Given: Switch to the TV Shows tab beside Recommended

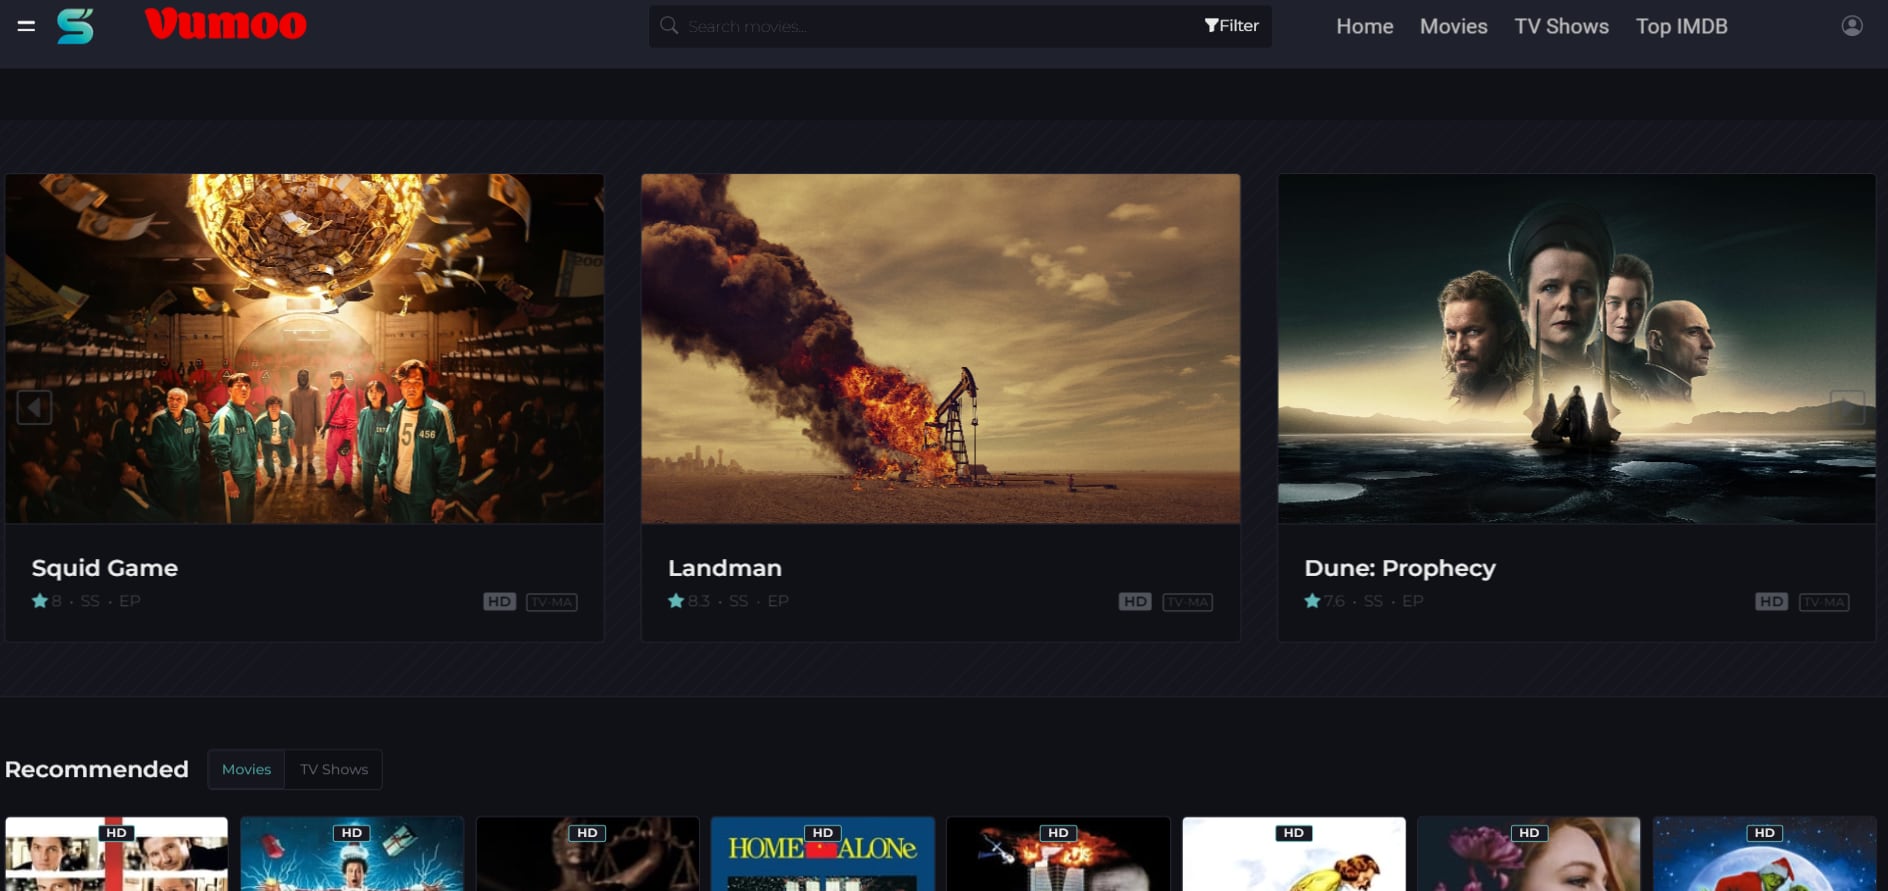Looking at the screenshot, I should (334, 769).
